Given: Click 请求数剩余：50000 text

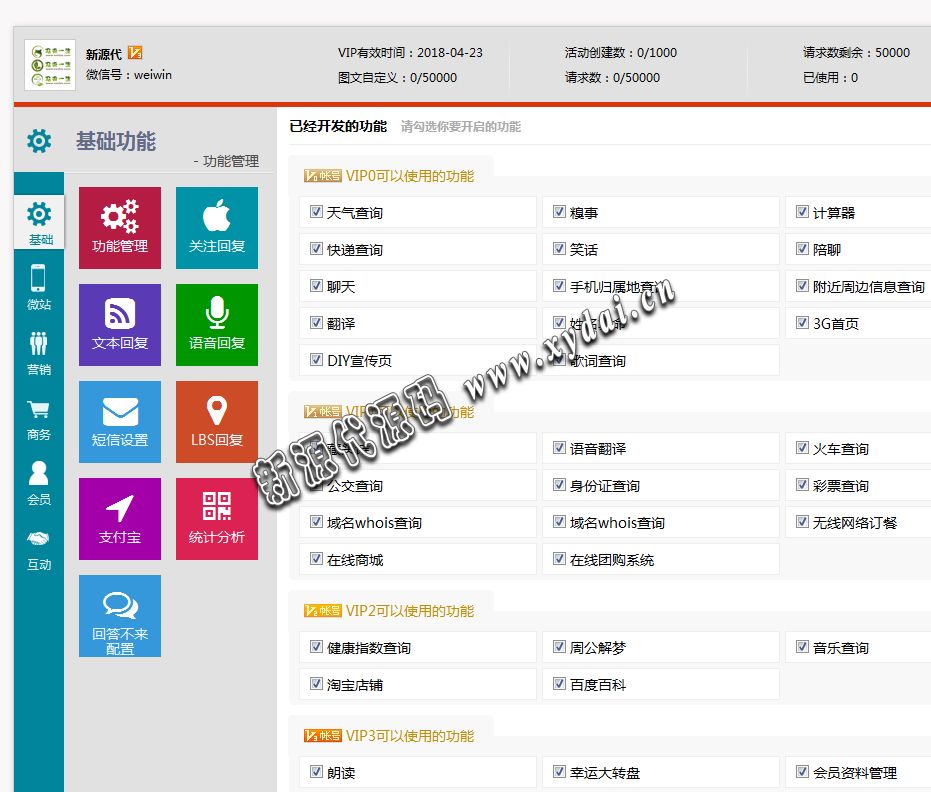Looking at the screenshot, I should pyautogui.click(x=856, y=53).
